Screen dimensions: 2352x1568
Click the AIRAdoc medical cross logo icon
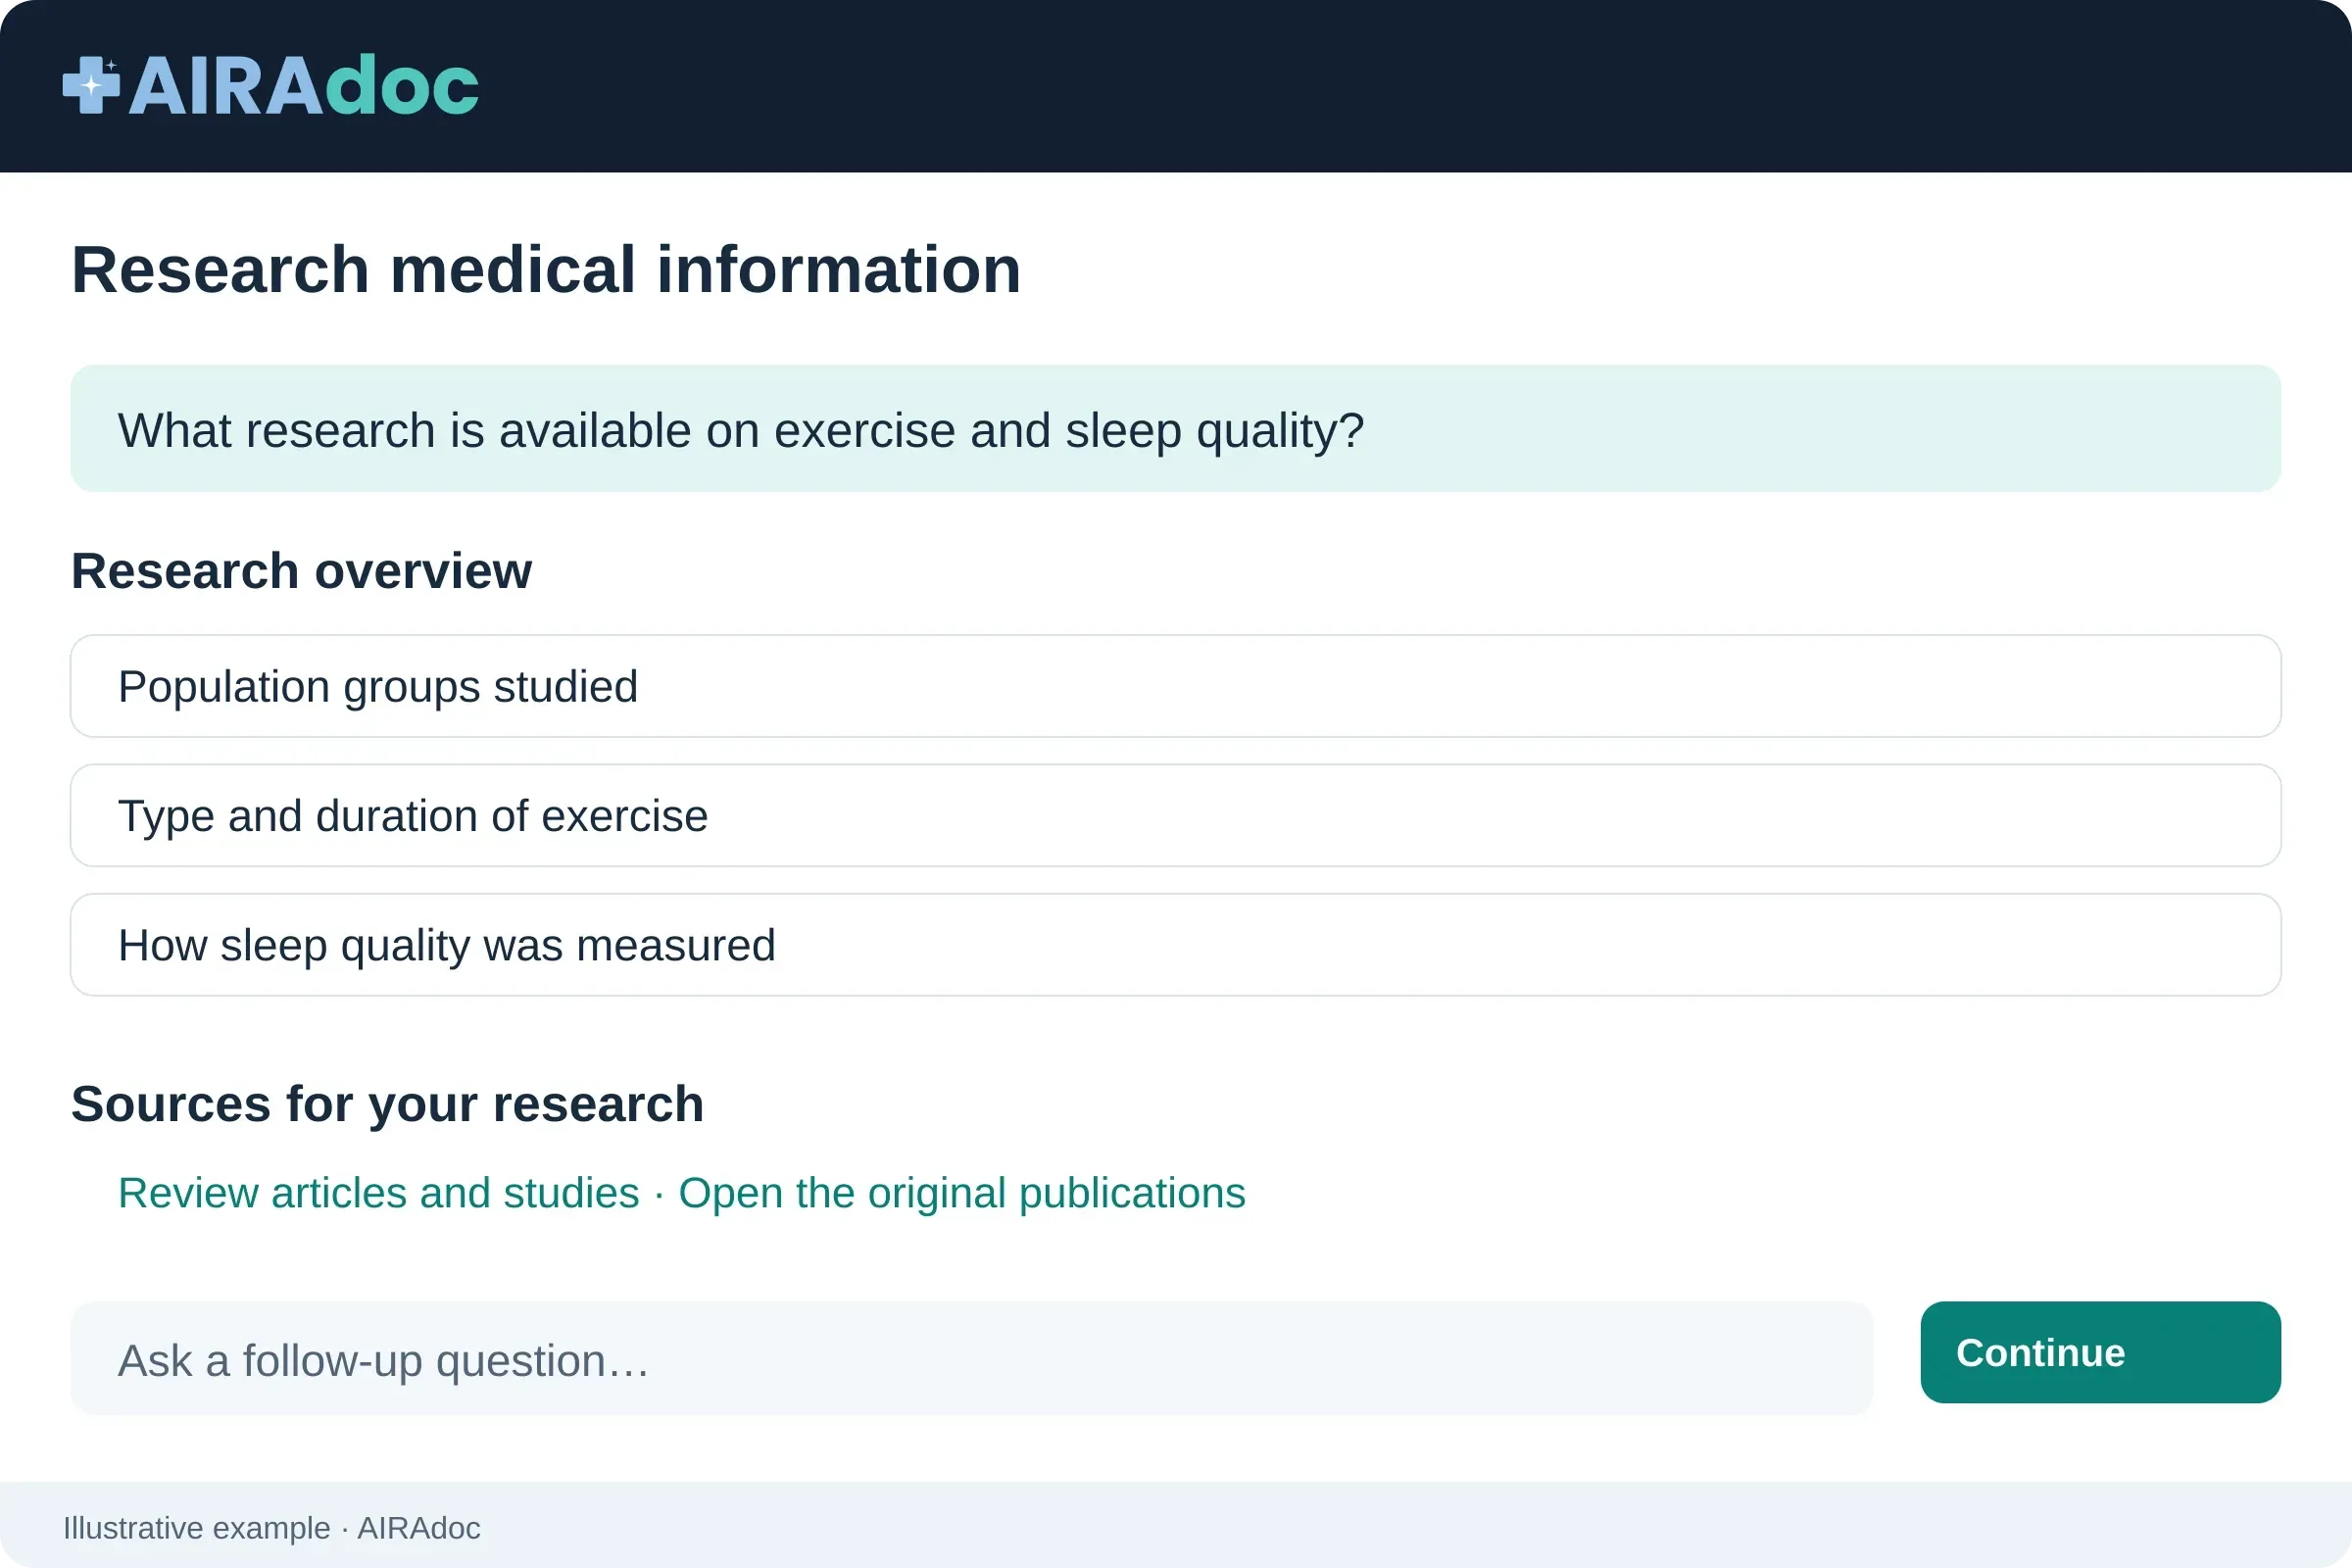click(x=91, y=85)
